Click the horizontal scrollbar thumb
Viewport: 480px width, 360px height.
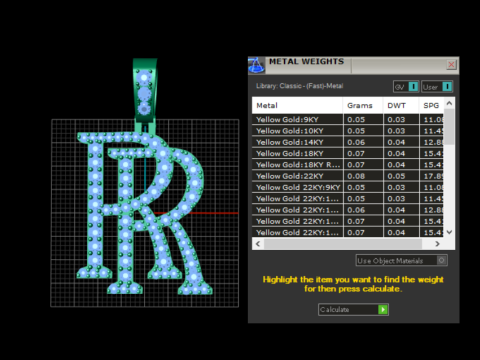[x=343, y=244]
